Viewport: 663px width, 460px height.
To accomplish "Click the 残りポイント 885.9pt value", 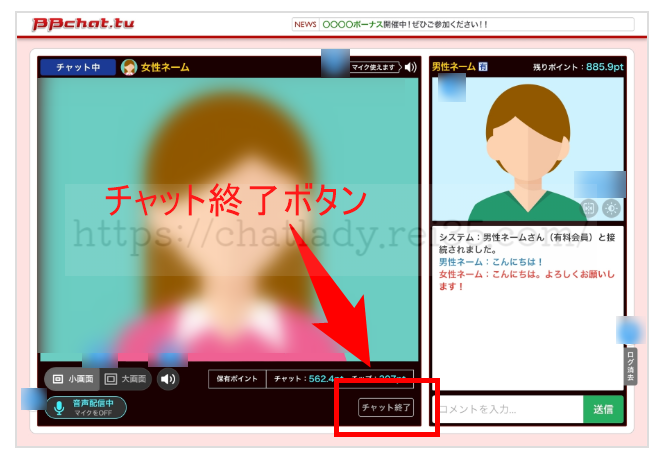I will pyautogui.click(x=605, y=67).
